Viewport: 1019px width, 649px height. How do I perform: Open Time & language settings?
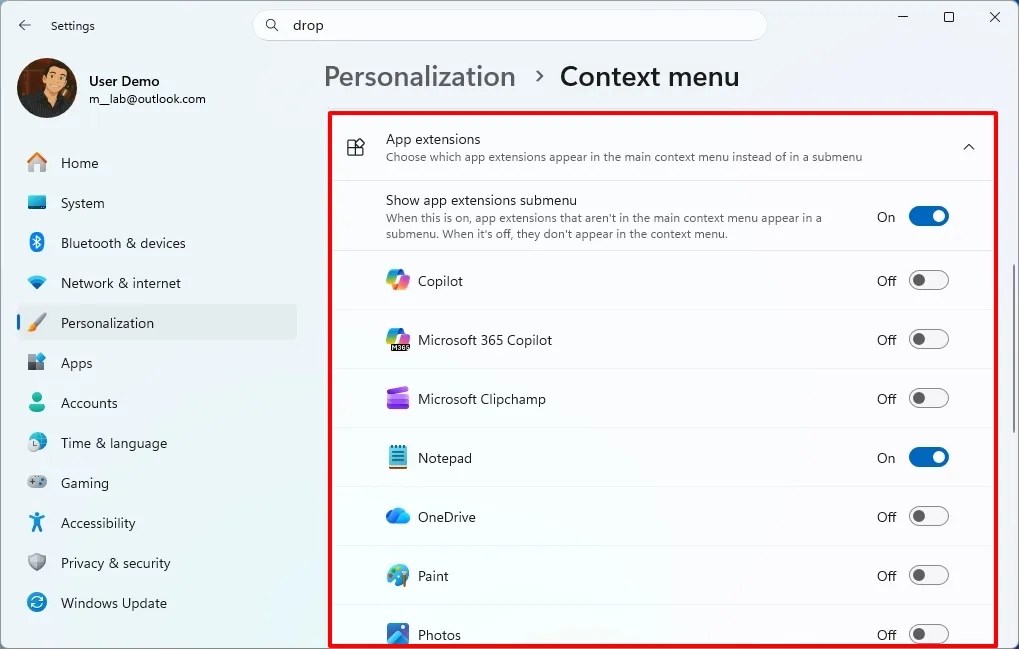(x=158, y=443)
